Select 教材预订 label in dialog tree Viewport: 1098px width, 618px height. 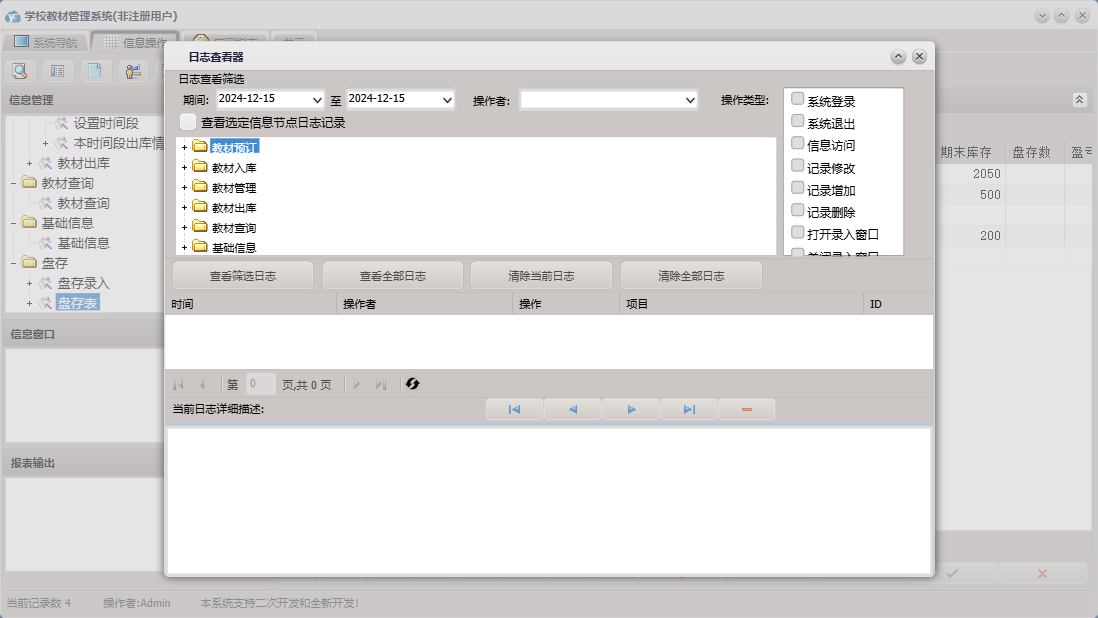235,147
